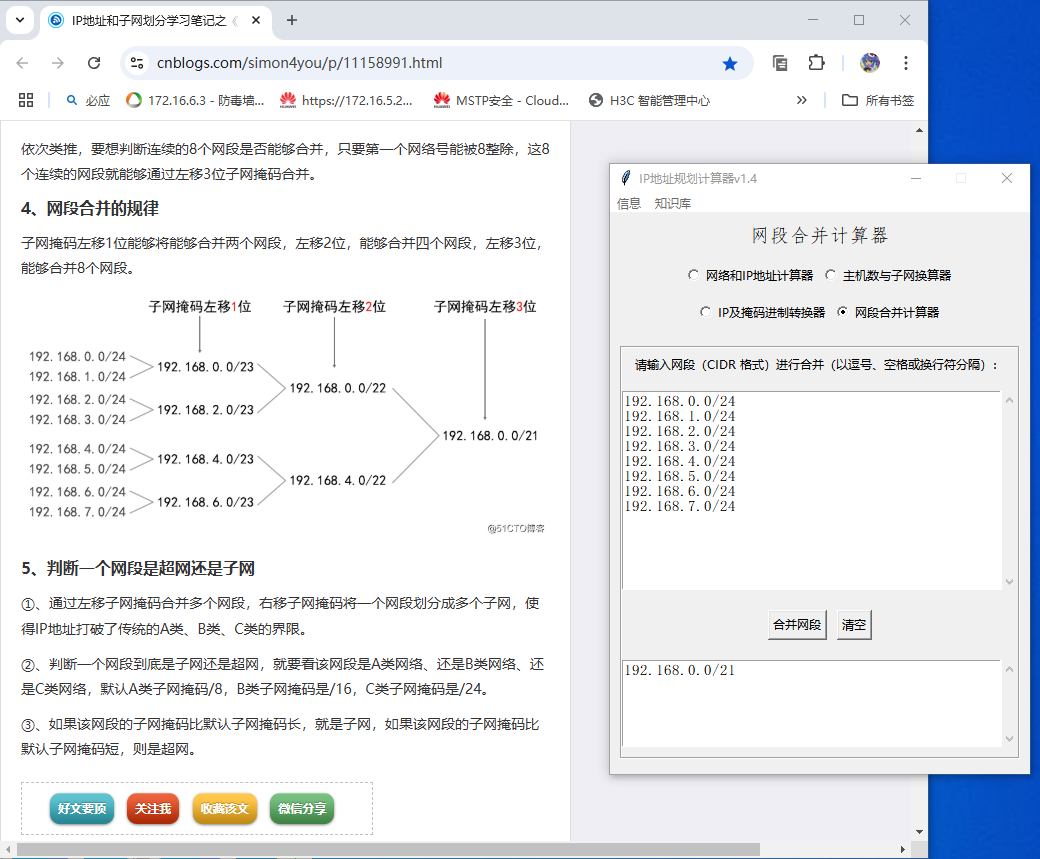Click the blue bookmark star

coord(730,64)
